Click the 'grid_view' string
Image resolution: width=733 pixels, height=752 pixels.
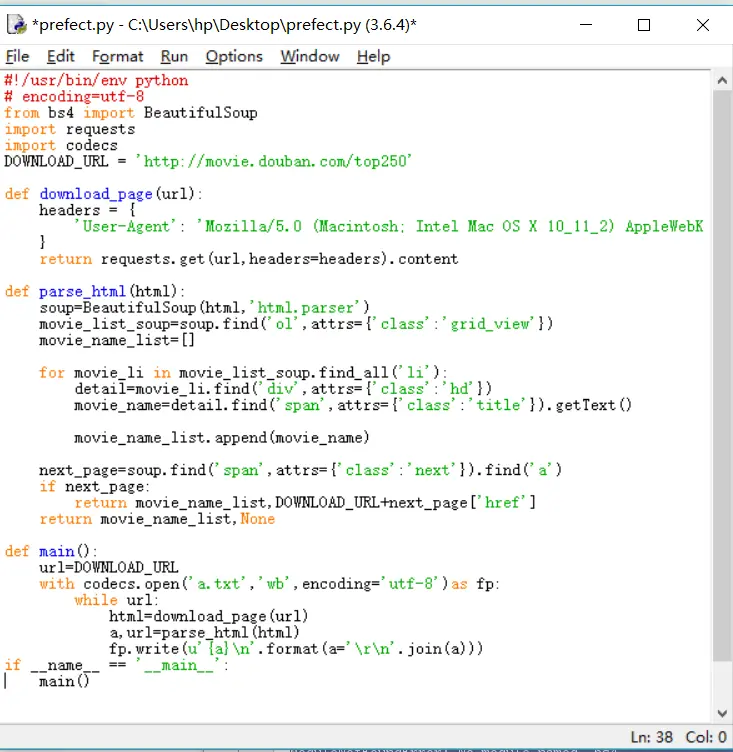point(489,324)
